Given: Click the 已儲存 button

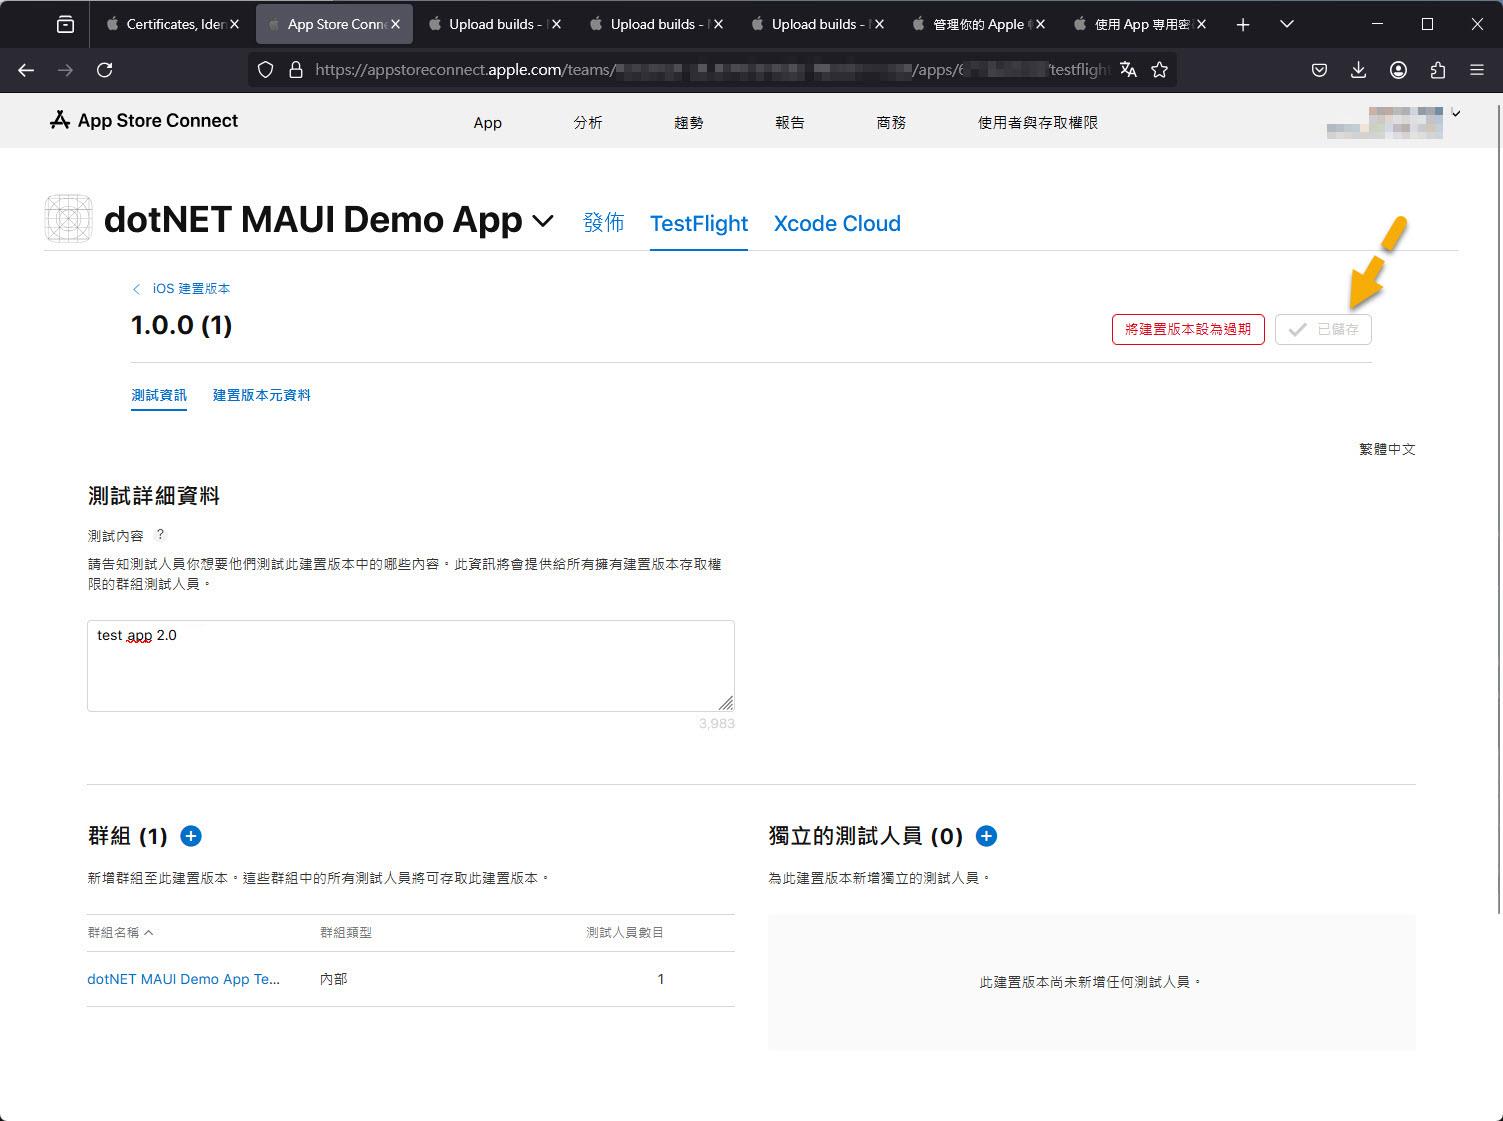Looking at the screenshot, I should pyautogui.click(x=1323, y=329).
